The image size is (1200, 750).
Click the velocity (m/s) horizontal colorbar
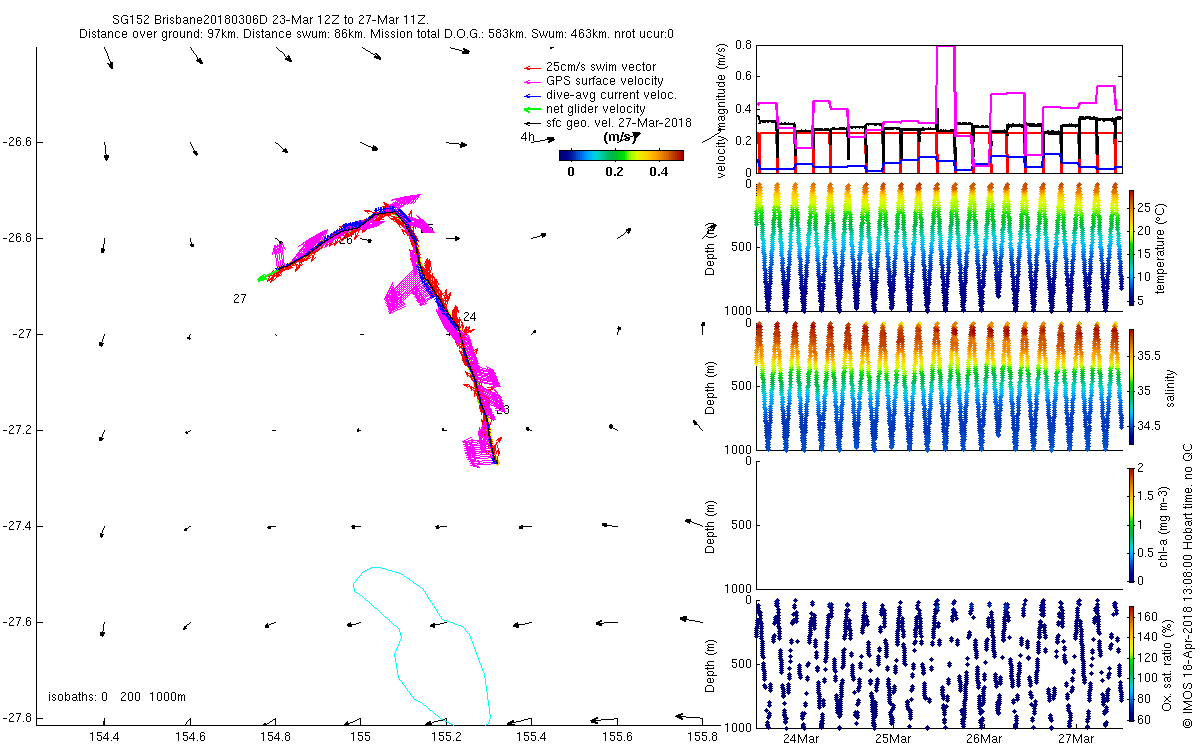tap(620, 155)
